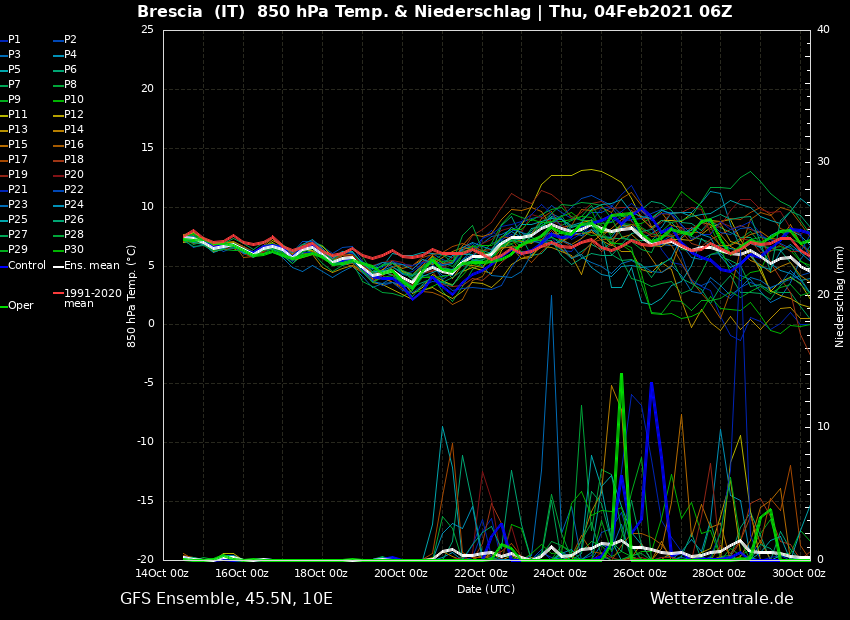Click the 22Oct 00z date label
The width and height of the screenshot is (850, 620).
click(480, 573)
